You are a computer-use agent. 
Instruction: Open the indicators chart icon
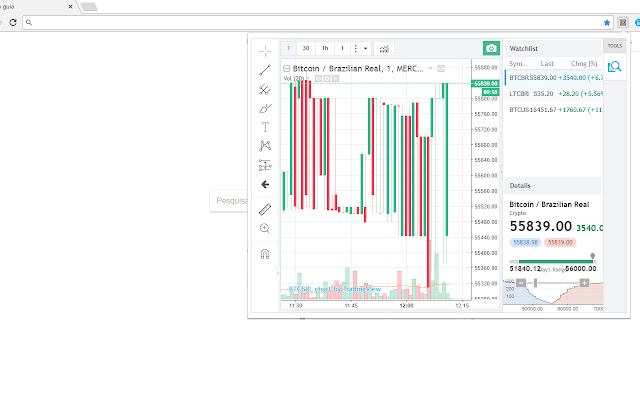point(384,49)
